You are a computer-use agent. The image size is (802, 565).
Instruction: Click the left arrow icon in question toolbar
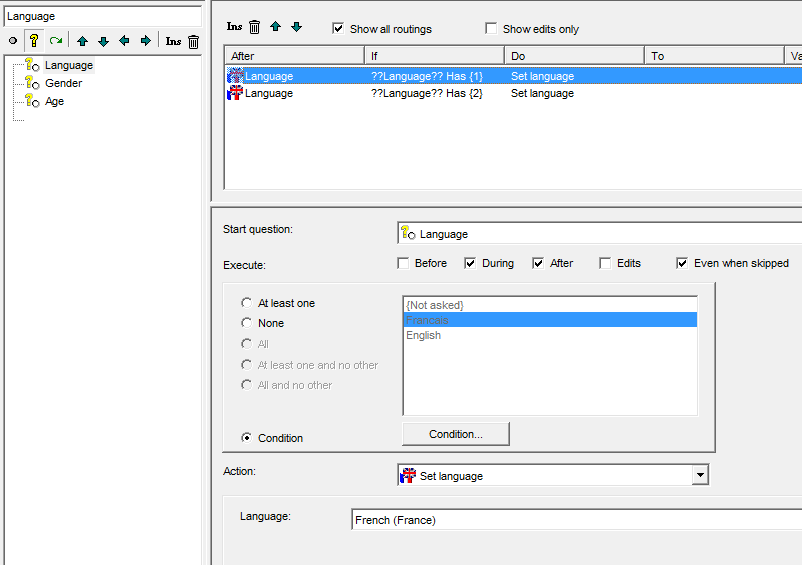click(x=124, y=41)
